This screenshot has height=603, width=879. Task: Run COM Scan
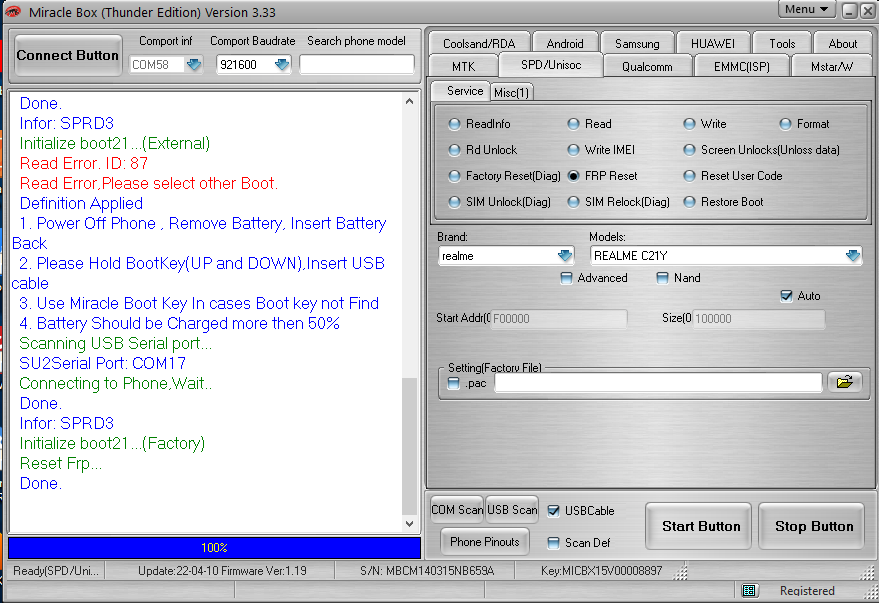point(457,509)
